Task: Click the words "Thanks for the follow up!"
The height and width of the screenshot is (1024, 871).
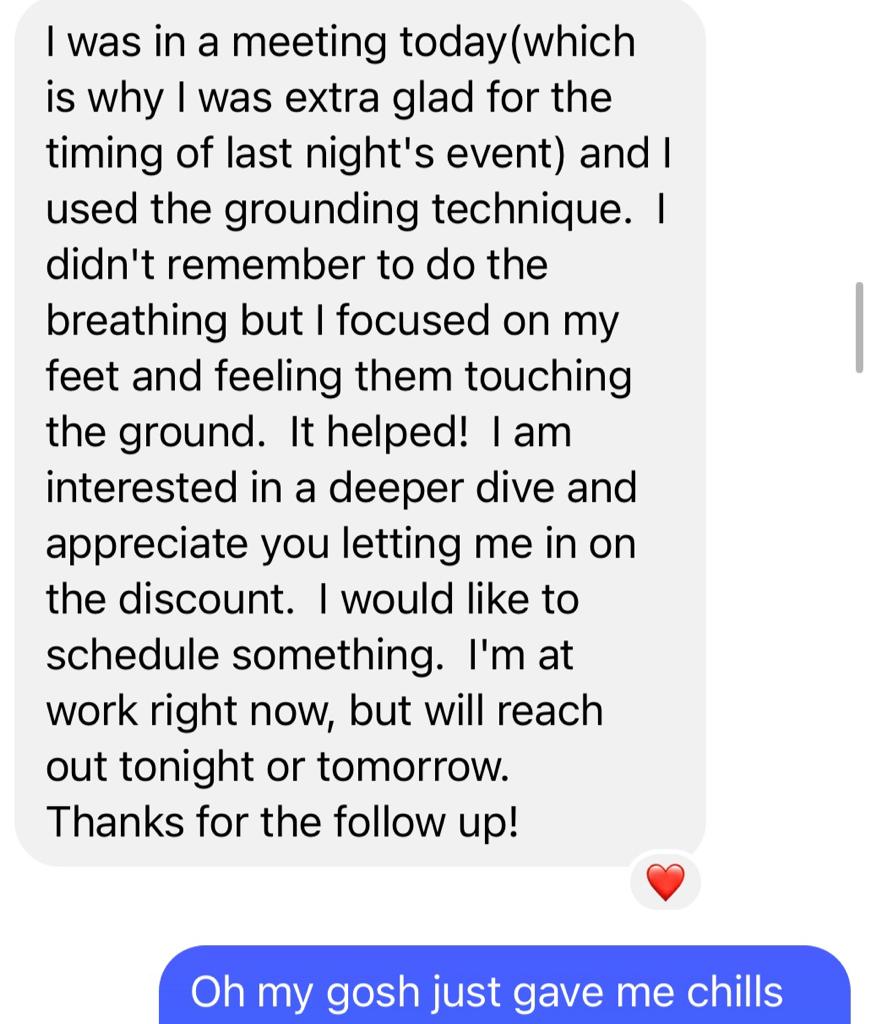Action: [x=283, y=822]
